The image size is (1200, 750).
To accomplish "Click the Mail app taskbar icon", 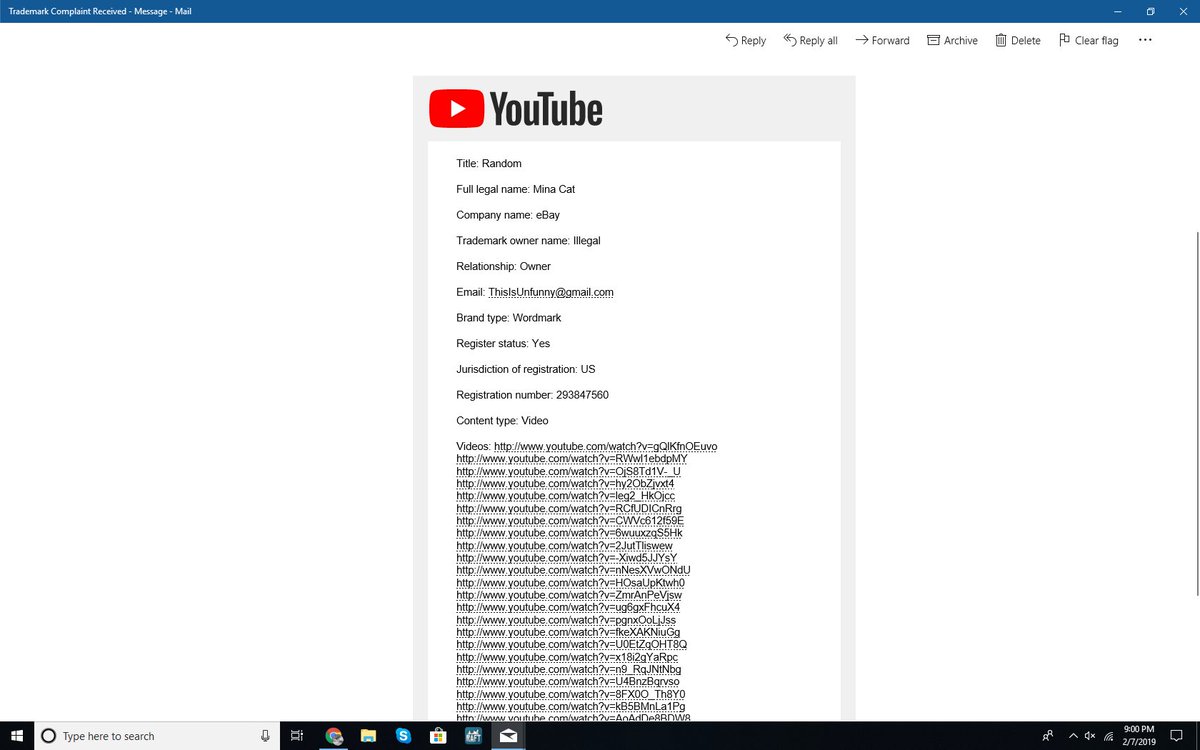I will 508,736.
